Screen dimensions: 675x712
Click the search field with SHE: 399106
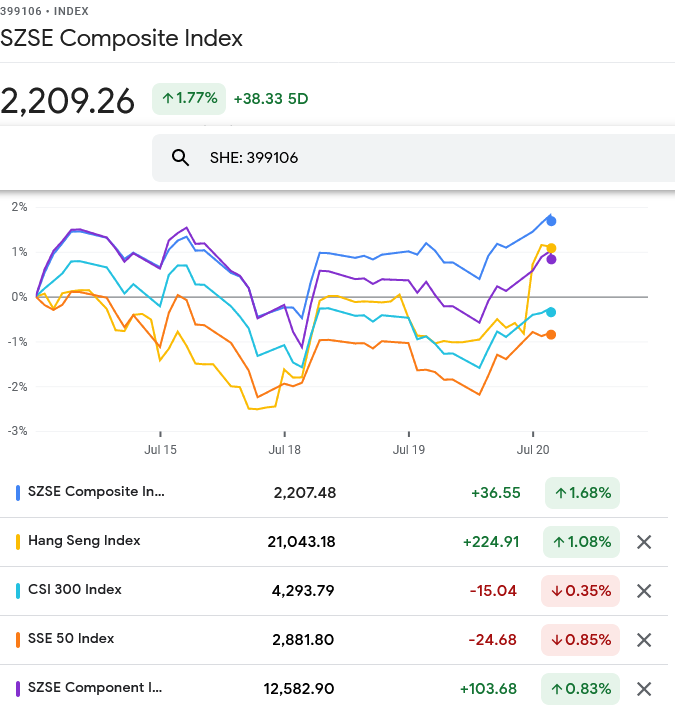pos(420,158)
